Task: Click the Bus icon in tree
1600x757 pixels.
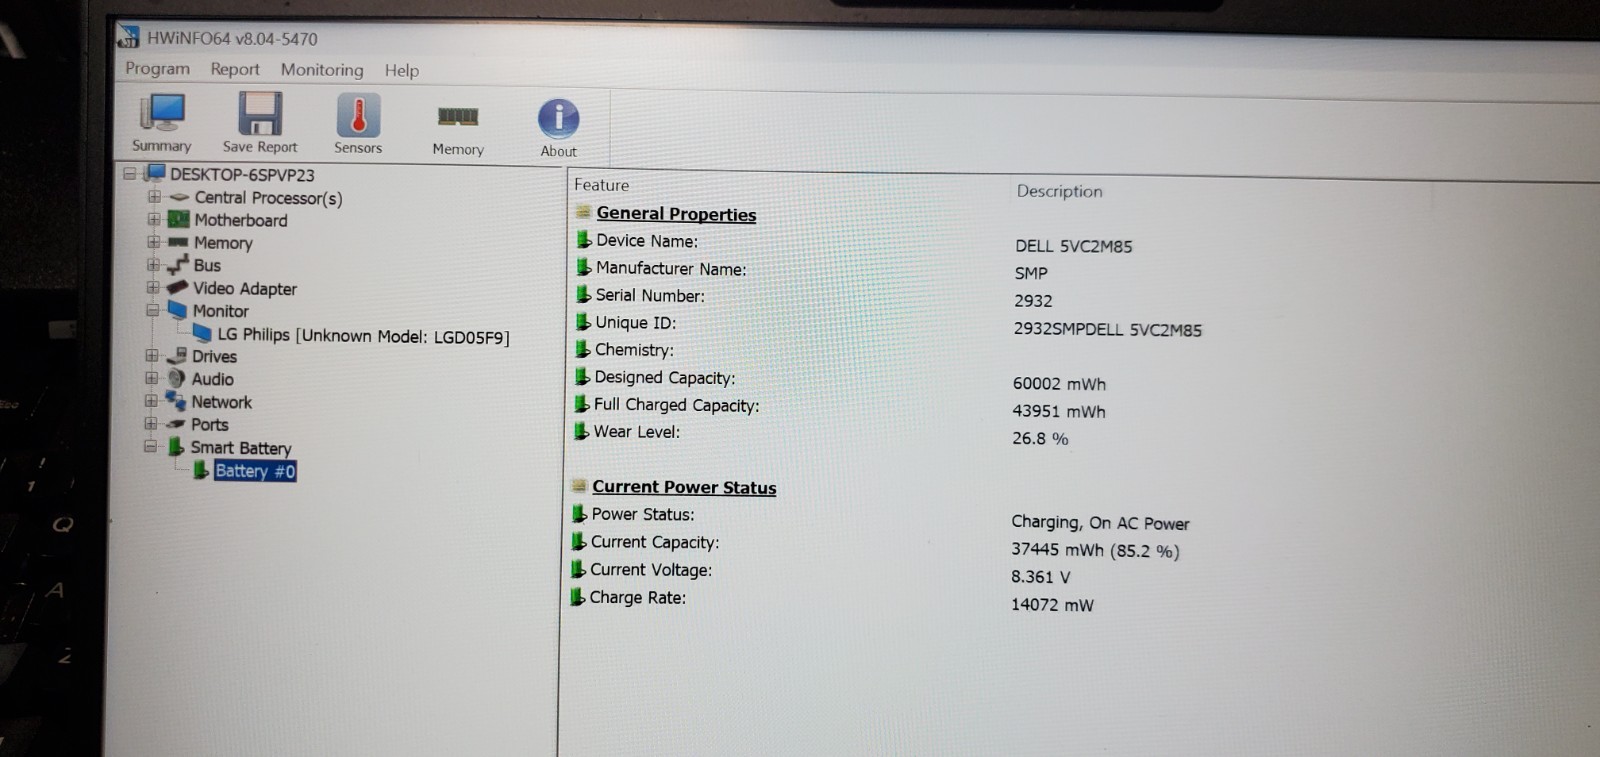Action: (x=177, y=265)
